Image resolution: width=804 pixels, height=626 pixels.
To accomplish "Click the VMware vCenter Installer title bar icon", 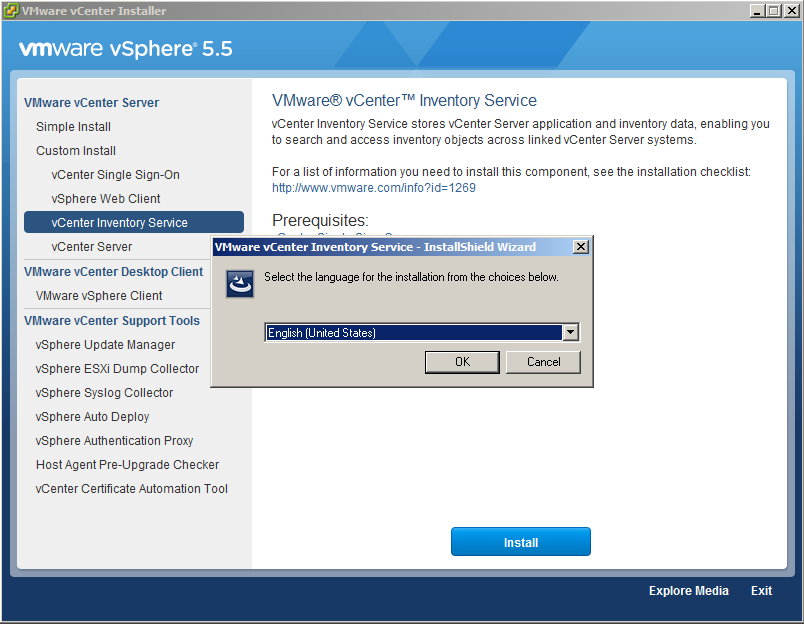I will [11, 11].
